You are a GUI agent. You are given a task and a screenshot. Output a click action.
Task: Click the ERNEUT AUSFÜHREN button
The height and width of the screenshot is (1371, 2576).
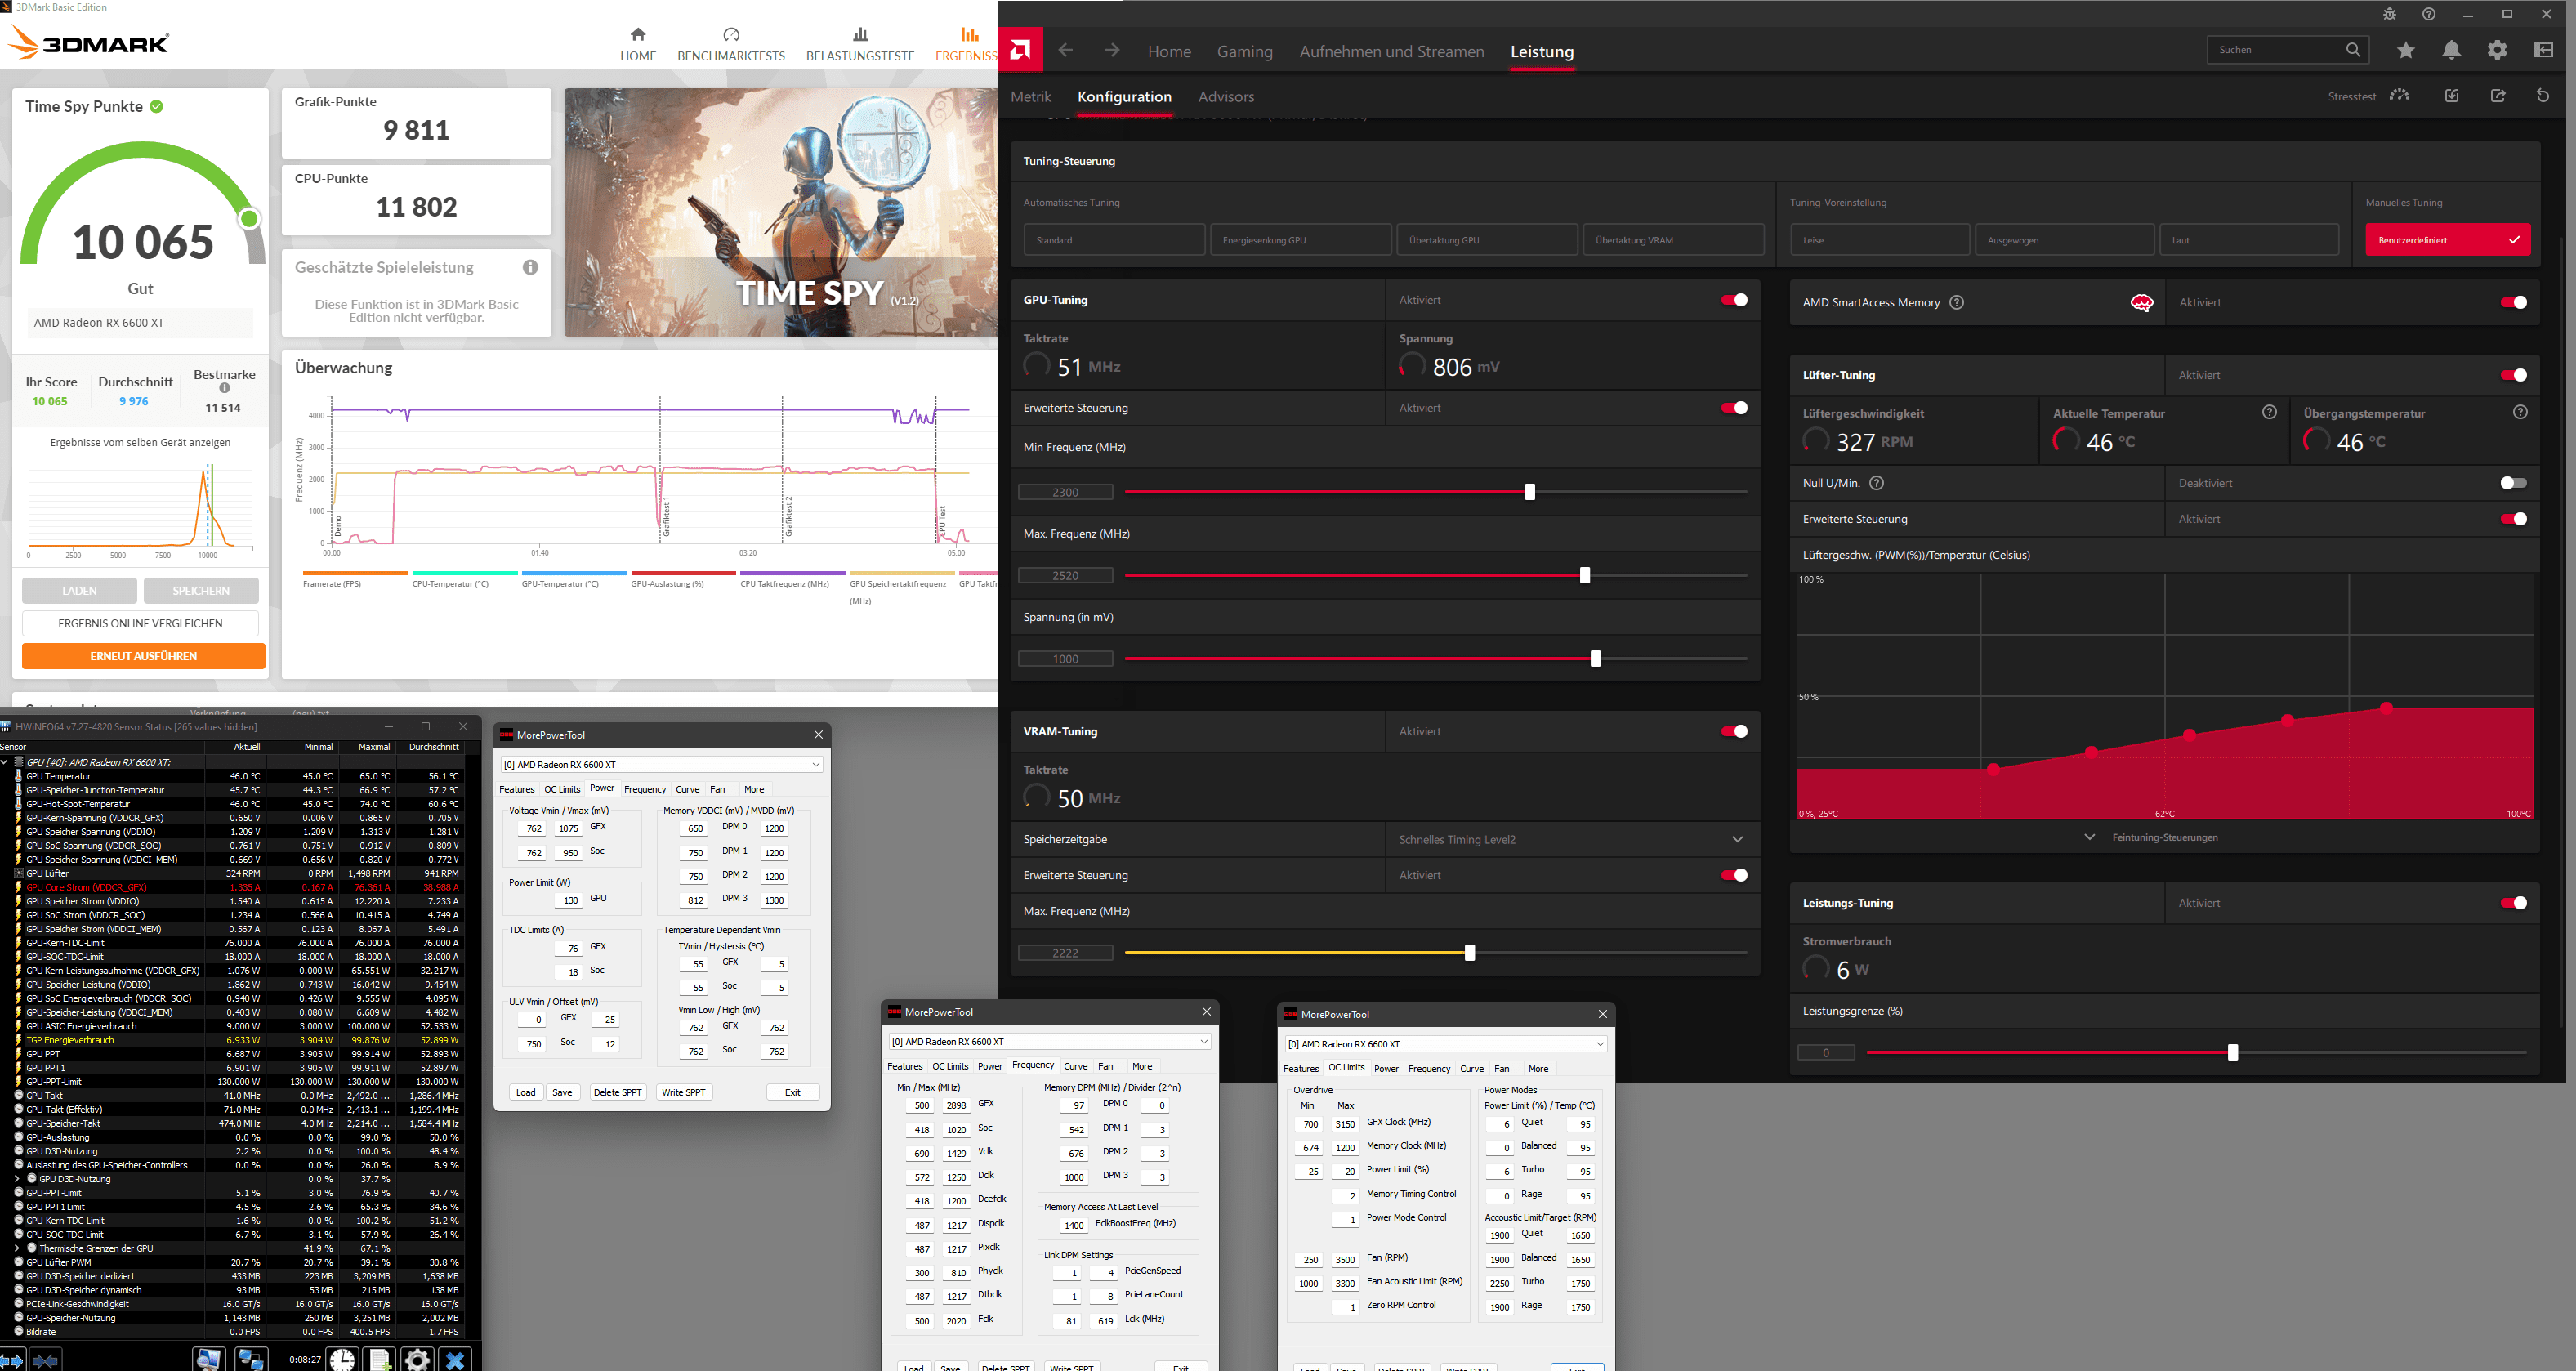coord(143,656)
